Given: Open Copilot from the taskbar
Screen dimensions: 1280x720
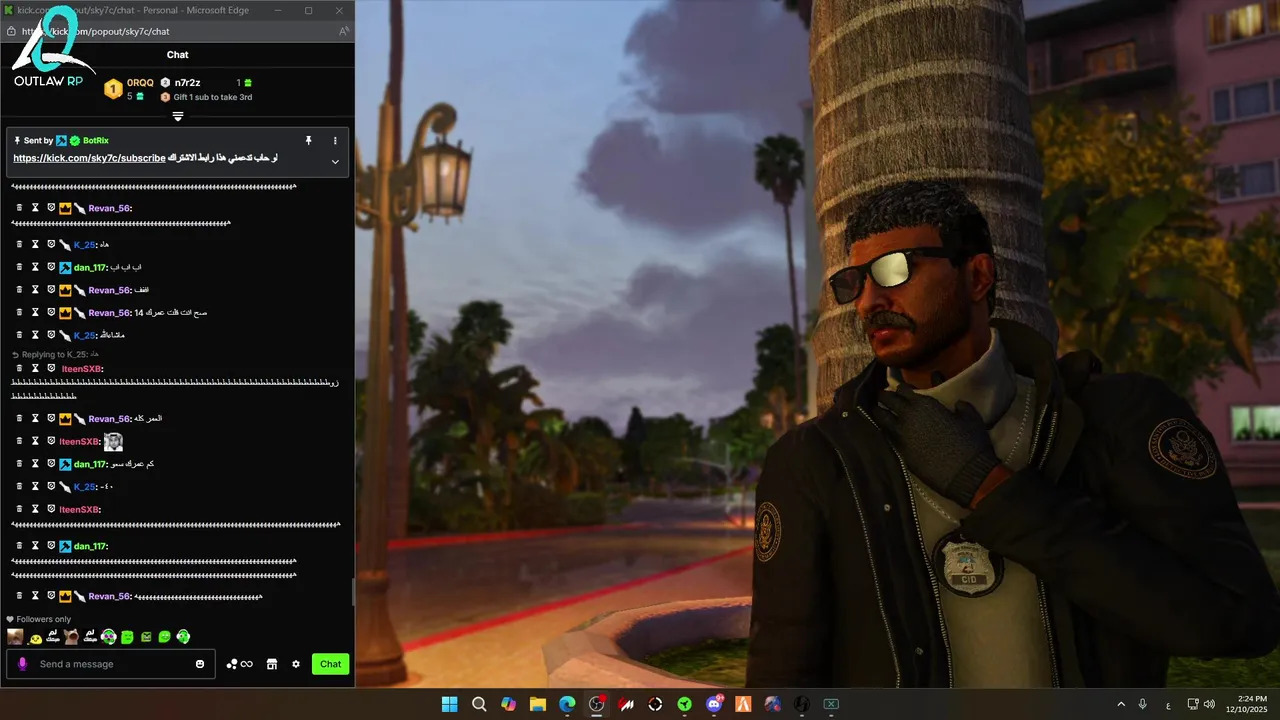Looking at the screenshot, I should tap(508, 704).
